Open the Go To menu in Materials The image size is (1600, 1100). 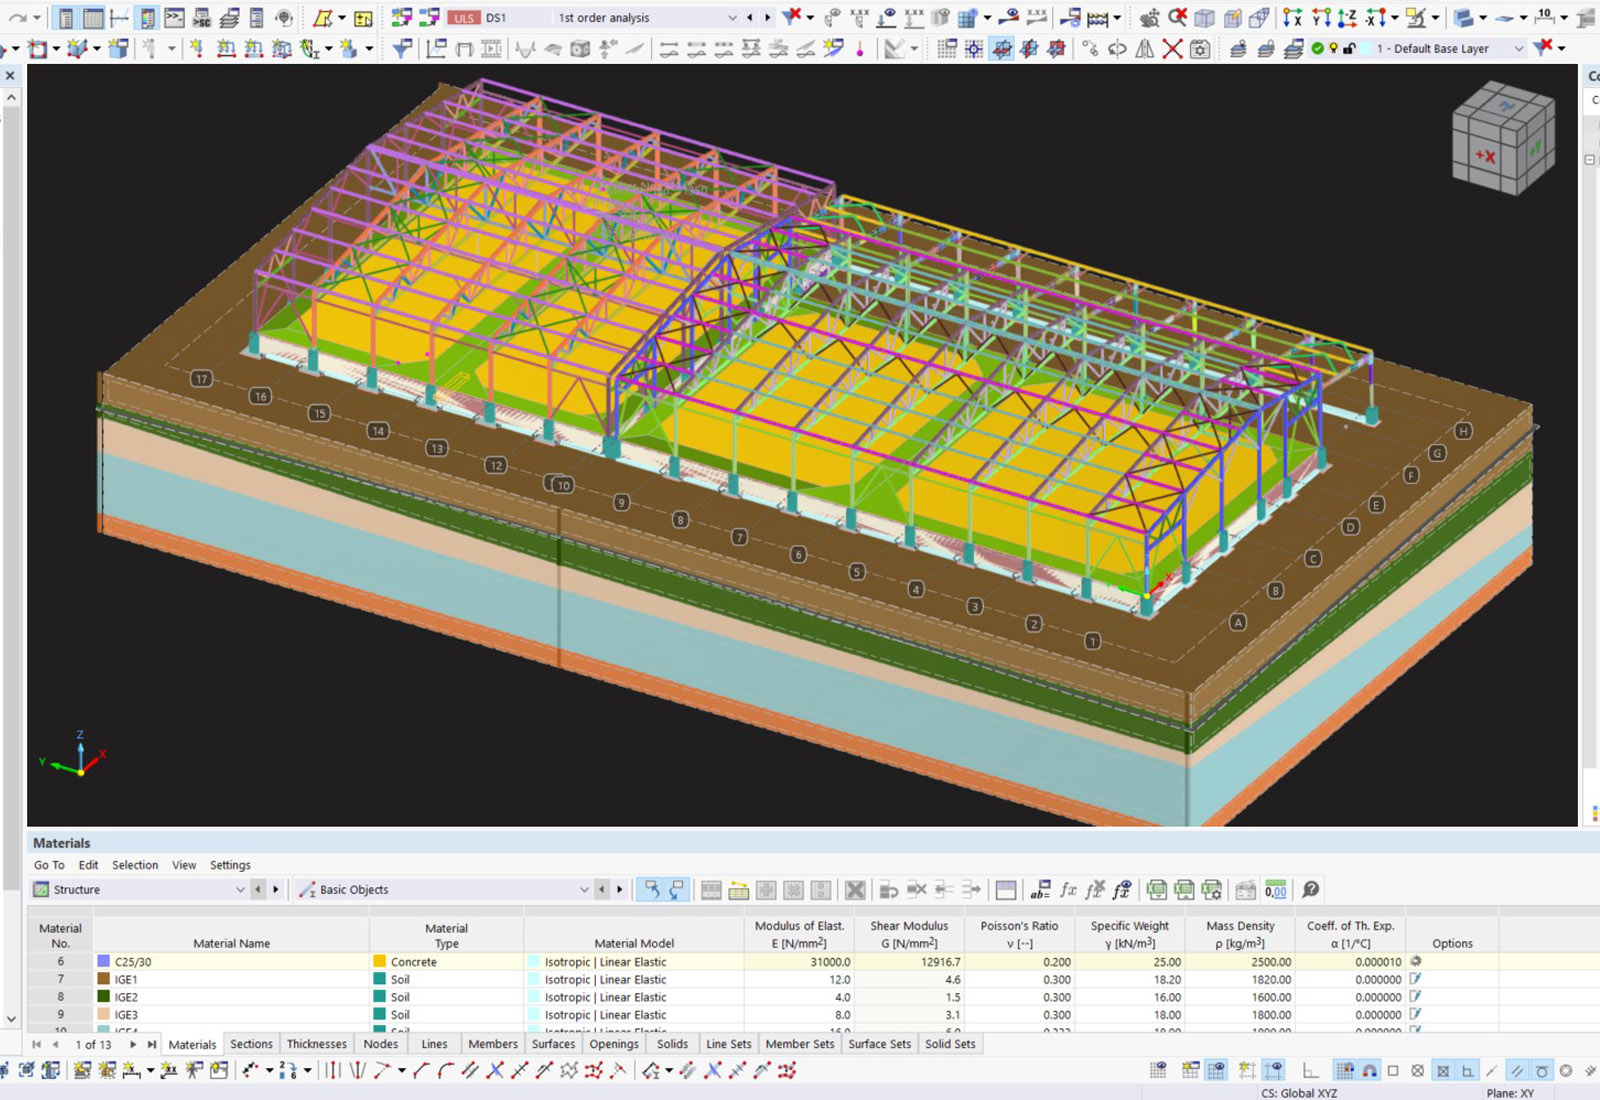click(49, 865)
